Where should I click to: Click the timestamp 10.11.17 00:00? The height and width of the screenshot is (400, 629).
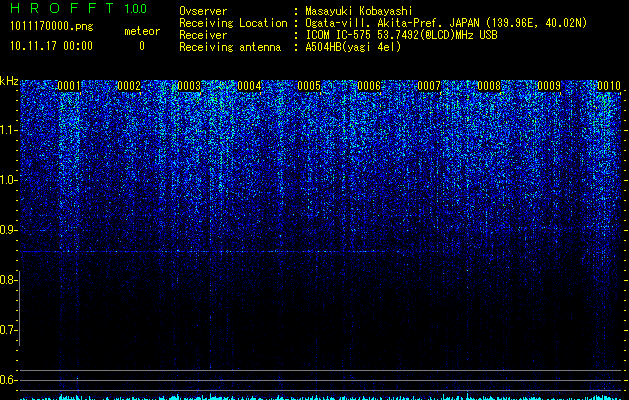(51, 46)
